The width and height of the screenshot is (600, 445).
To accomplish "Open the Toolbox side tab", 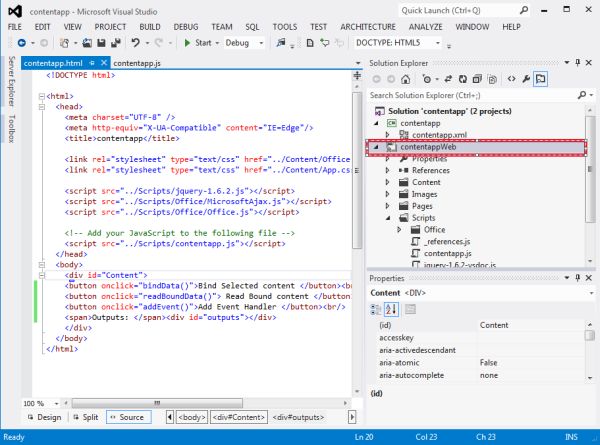I will point(11,129).
